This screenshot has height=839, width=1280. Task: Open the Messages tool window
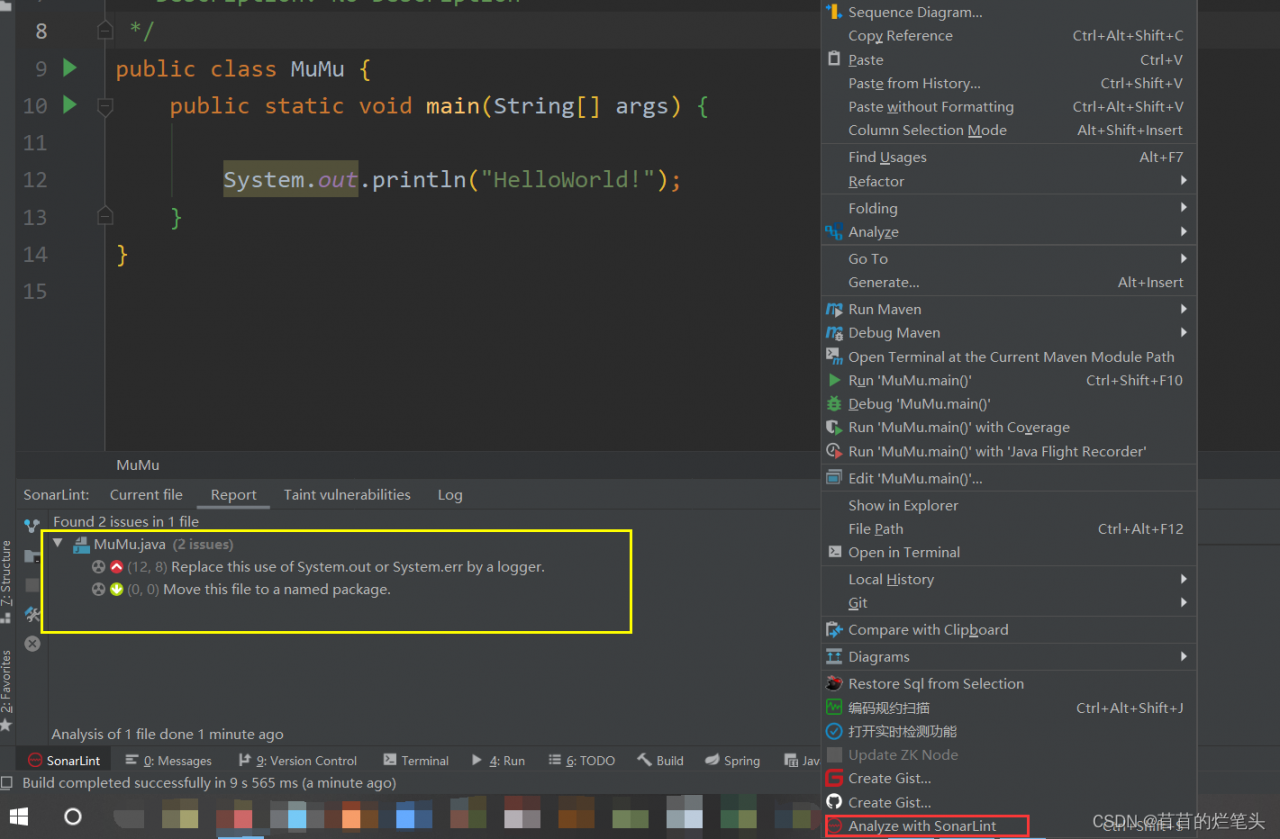coord(170,761)
